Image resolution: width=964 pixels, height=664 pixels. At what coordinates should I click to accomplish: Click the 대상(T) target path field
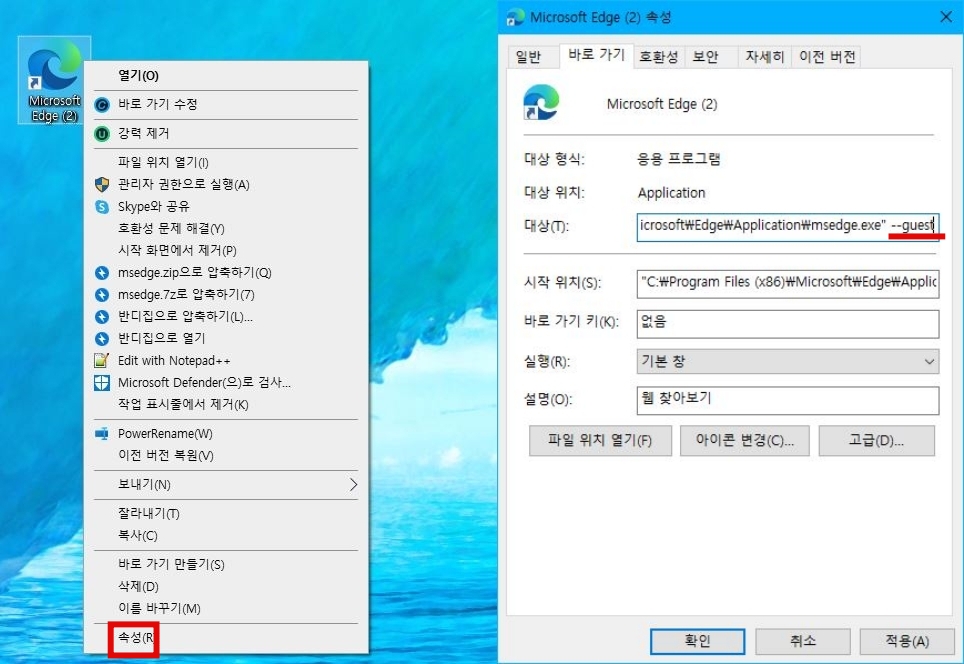pyautogui.click(x=788, y=226)
